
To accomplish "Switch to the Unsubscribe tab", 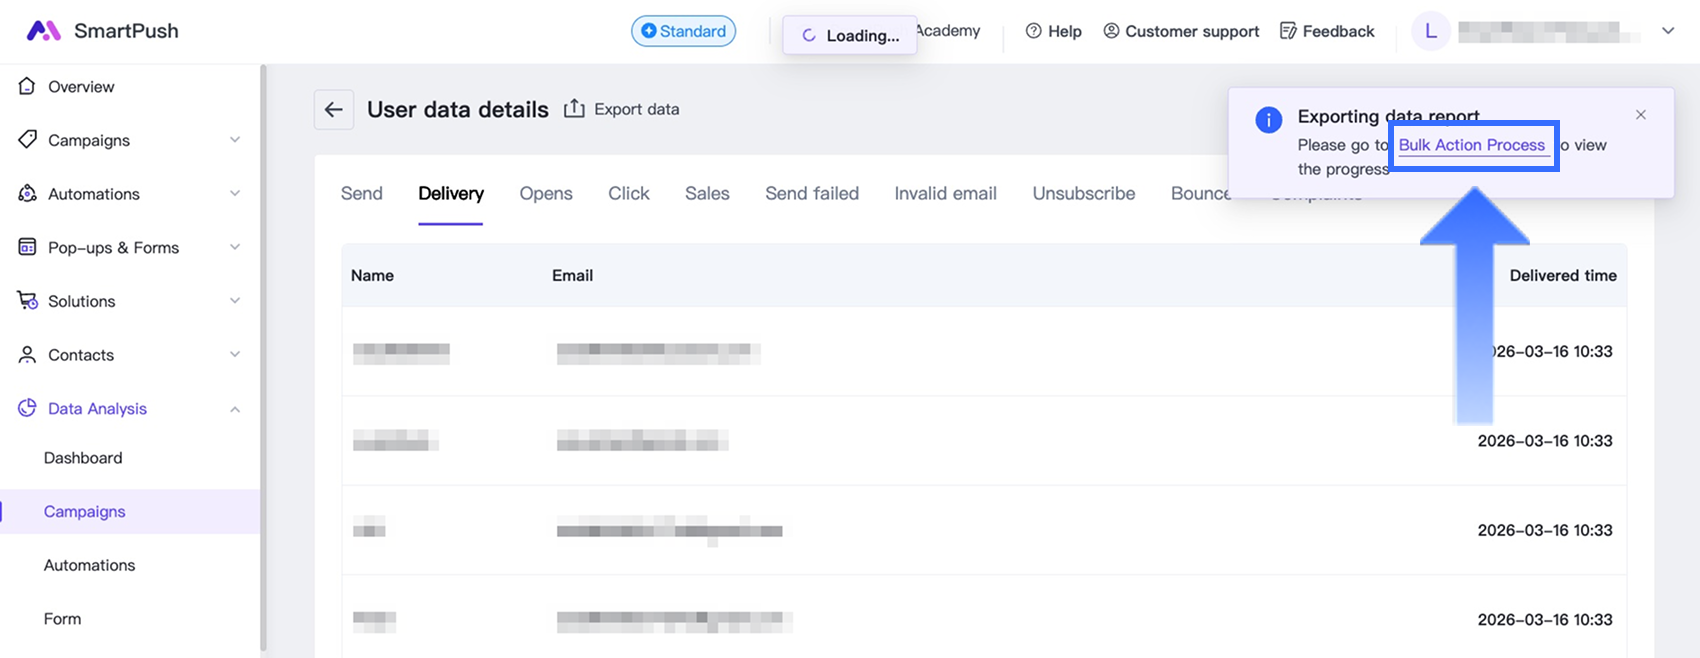I will [x=1083, y=194].
